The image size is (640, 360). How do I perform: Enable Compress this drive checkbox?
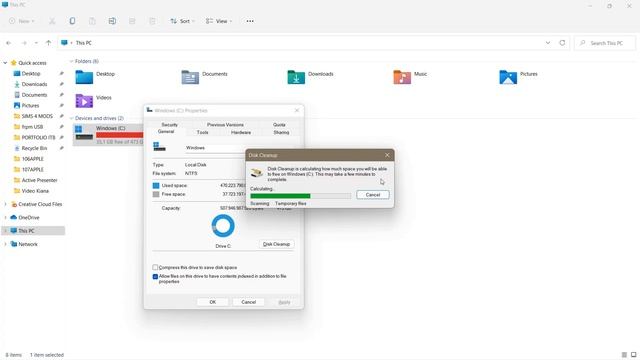pyautogui.click(x=155, y=267)
